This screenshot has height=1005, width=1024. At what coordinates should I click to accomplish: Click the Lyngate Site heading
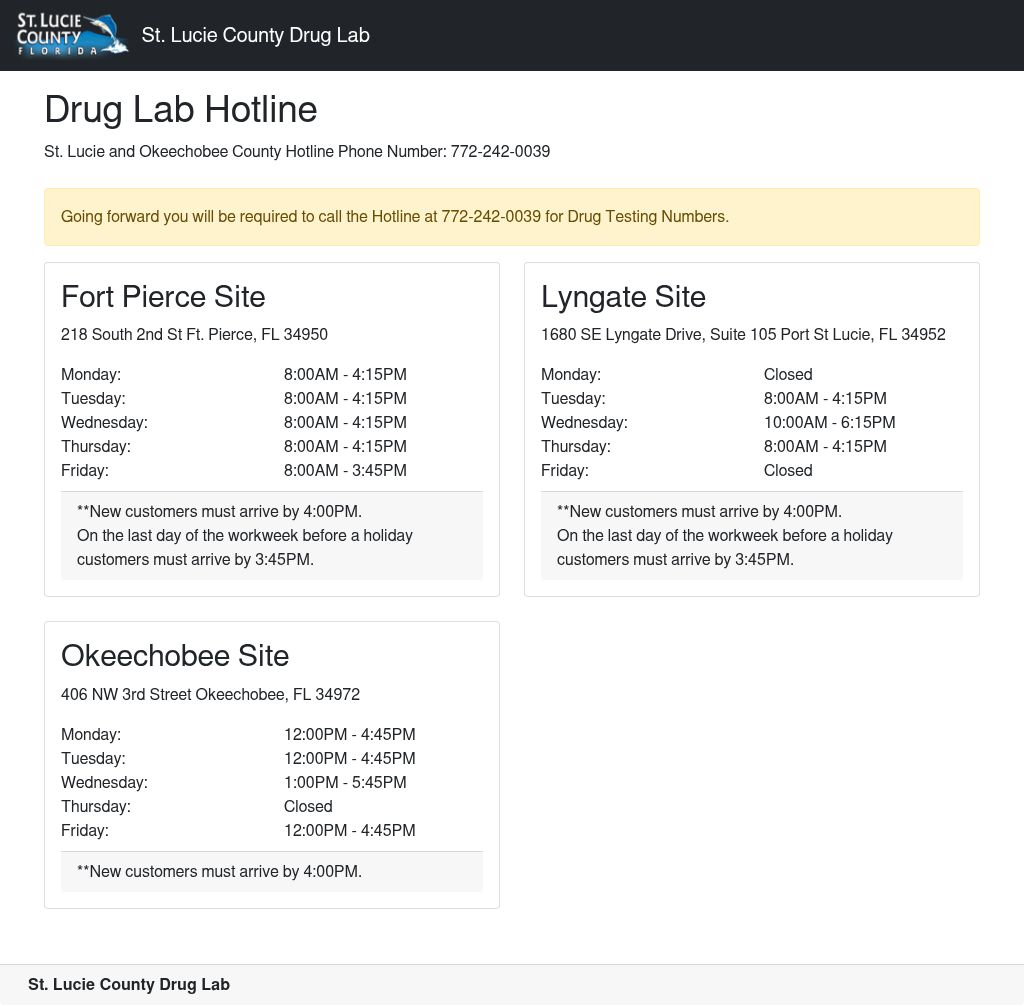click(623, 297)
